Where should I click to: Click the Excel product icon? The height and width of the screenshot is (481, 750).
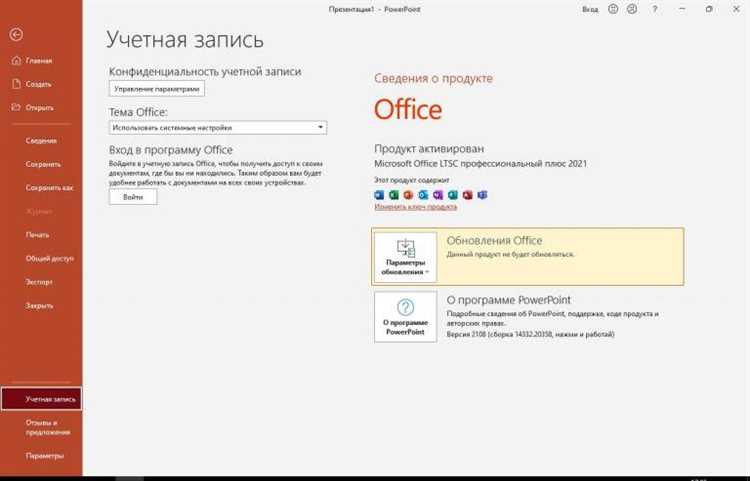click(x=394, y=195)
